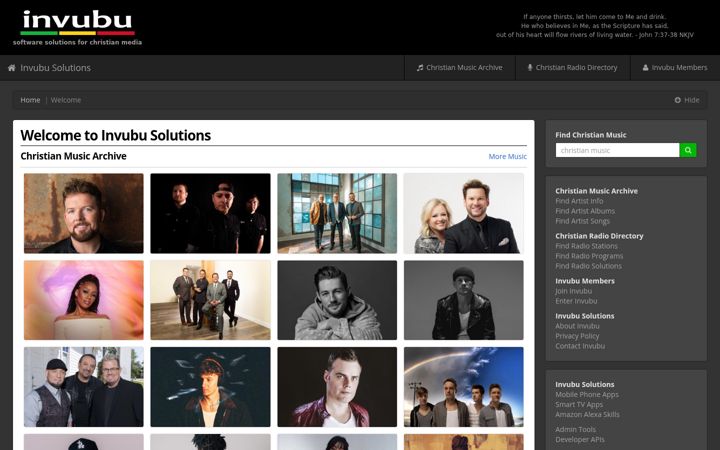This screenshot has width=720, height=450.
Task: Click sidebar heading Invubu Members
Action: pyautogui.click(x=585, y=281)
